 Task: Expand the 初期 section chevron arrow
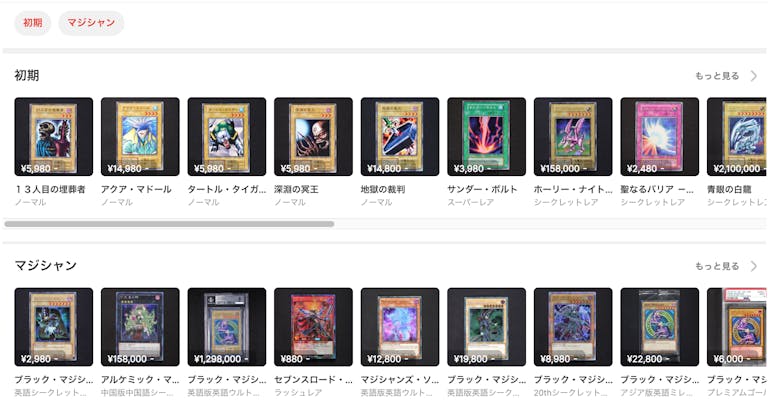click(754, 76)
